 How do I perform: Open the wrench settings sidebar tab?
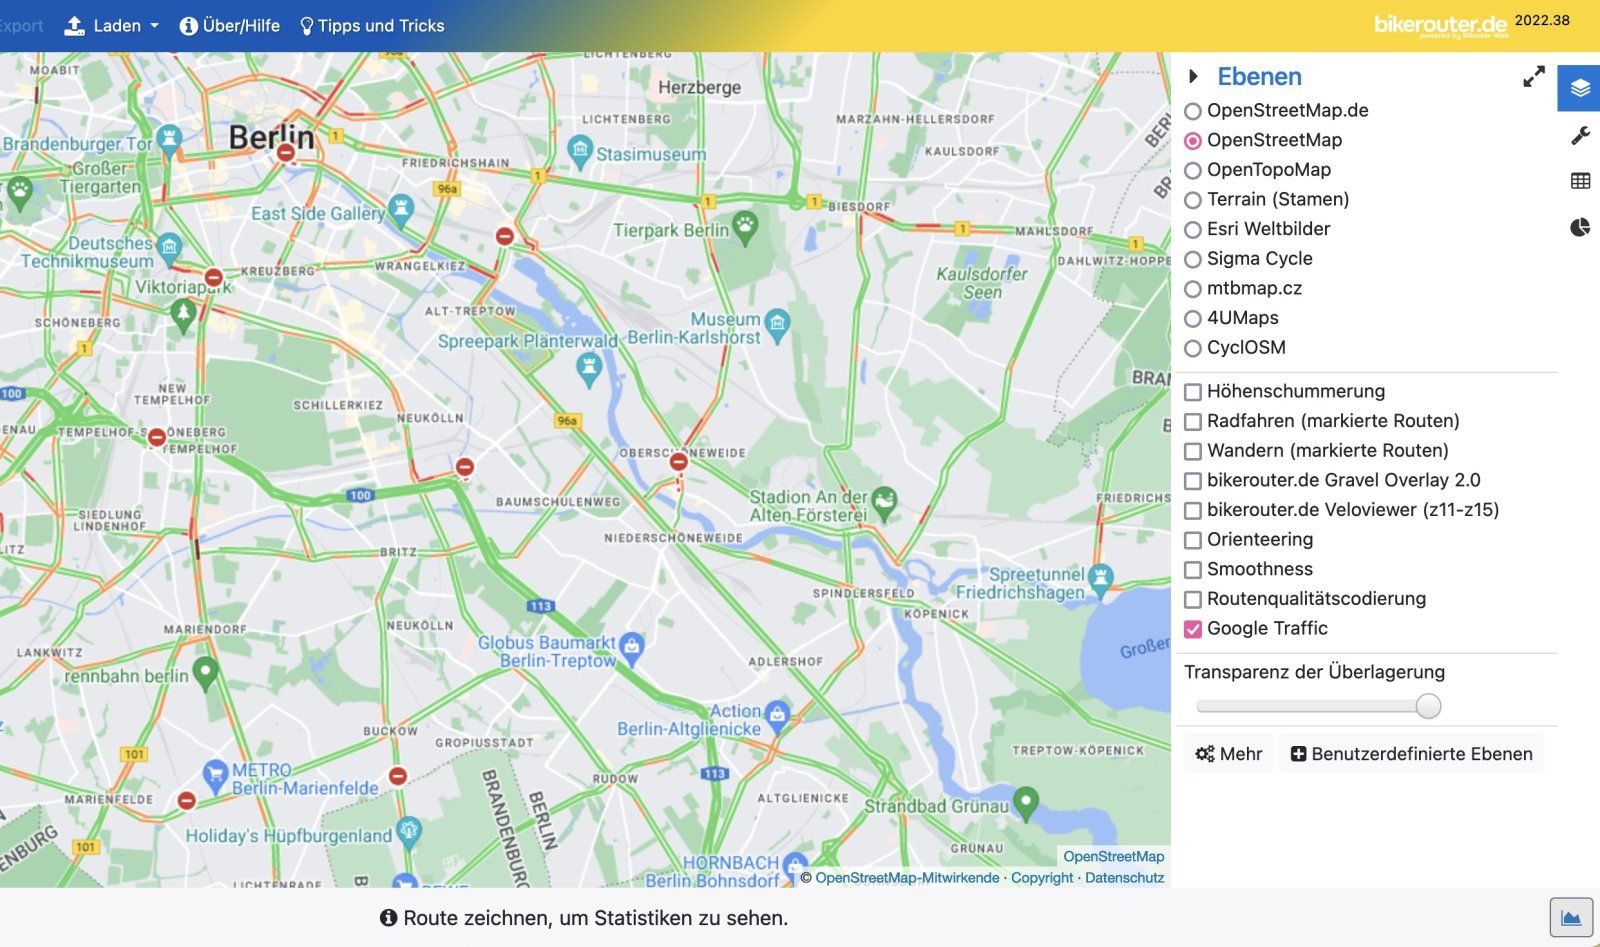1580,135
